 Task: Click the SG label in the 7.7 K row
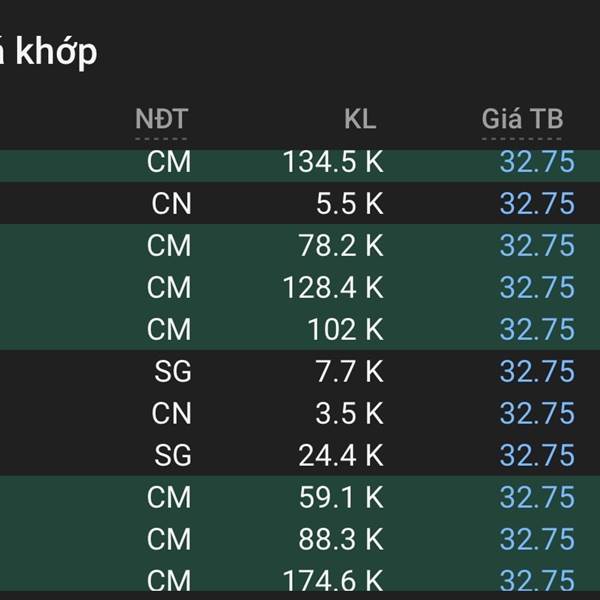pos(172,372)
